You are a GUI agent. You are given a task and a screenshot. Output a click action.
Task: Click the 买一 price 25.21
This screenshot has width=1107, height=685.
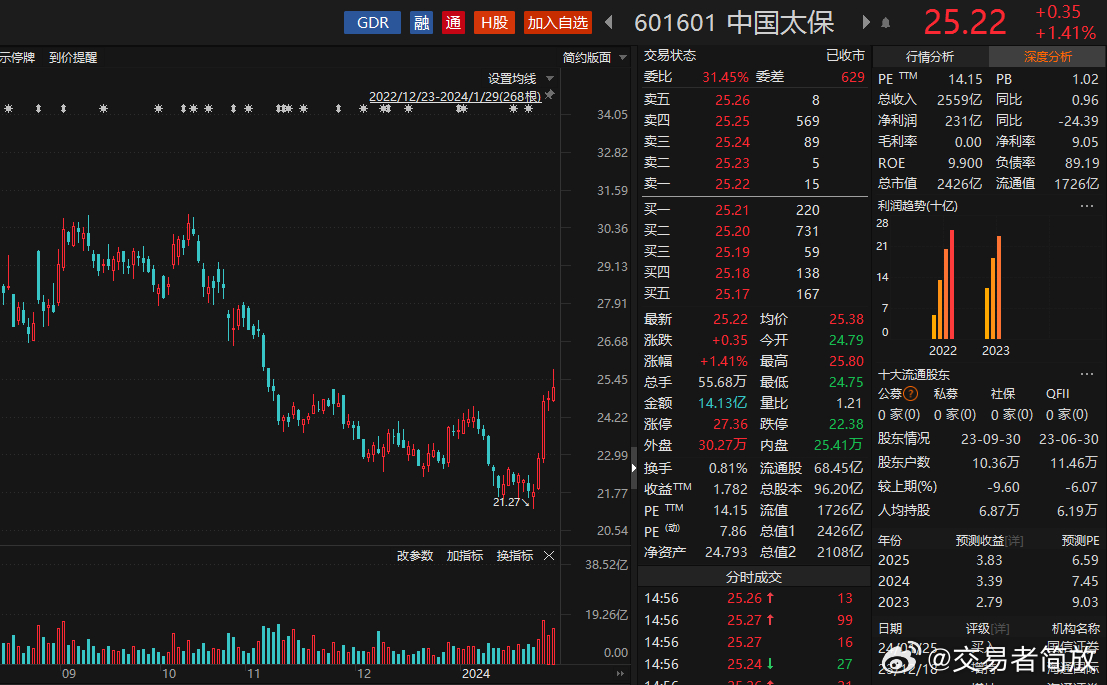coord(732,210)
